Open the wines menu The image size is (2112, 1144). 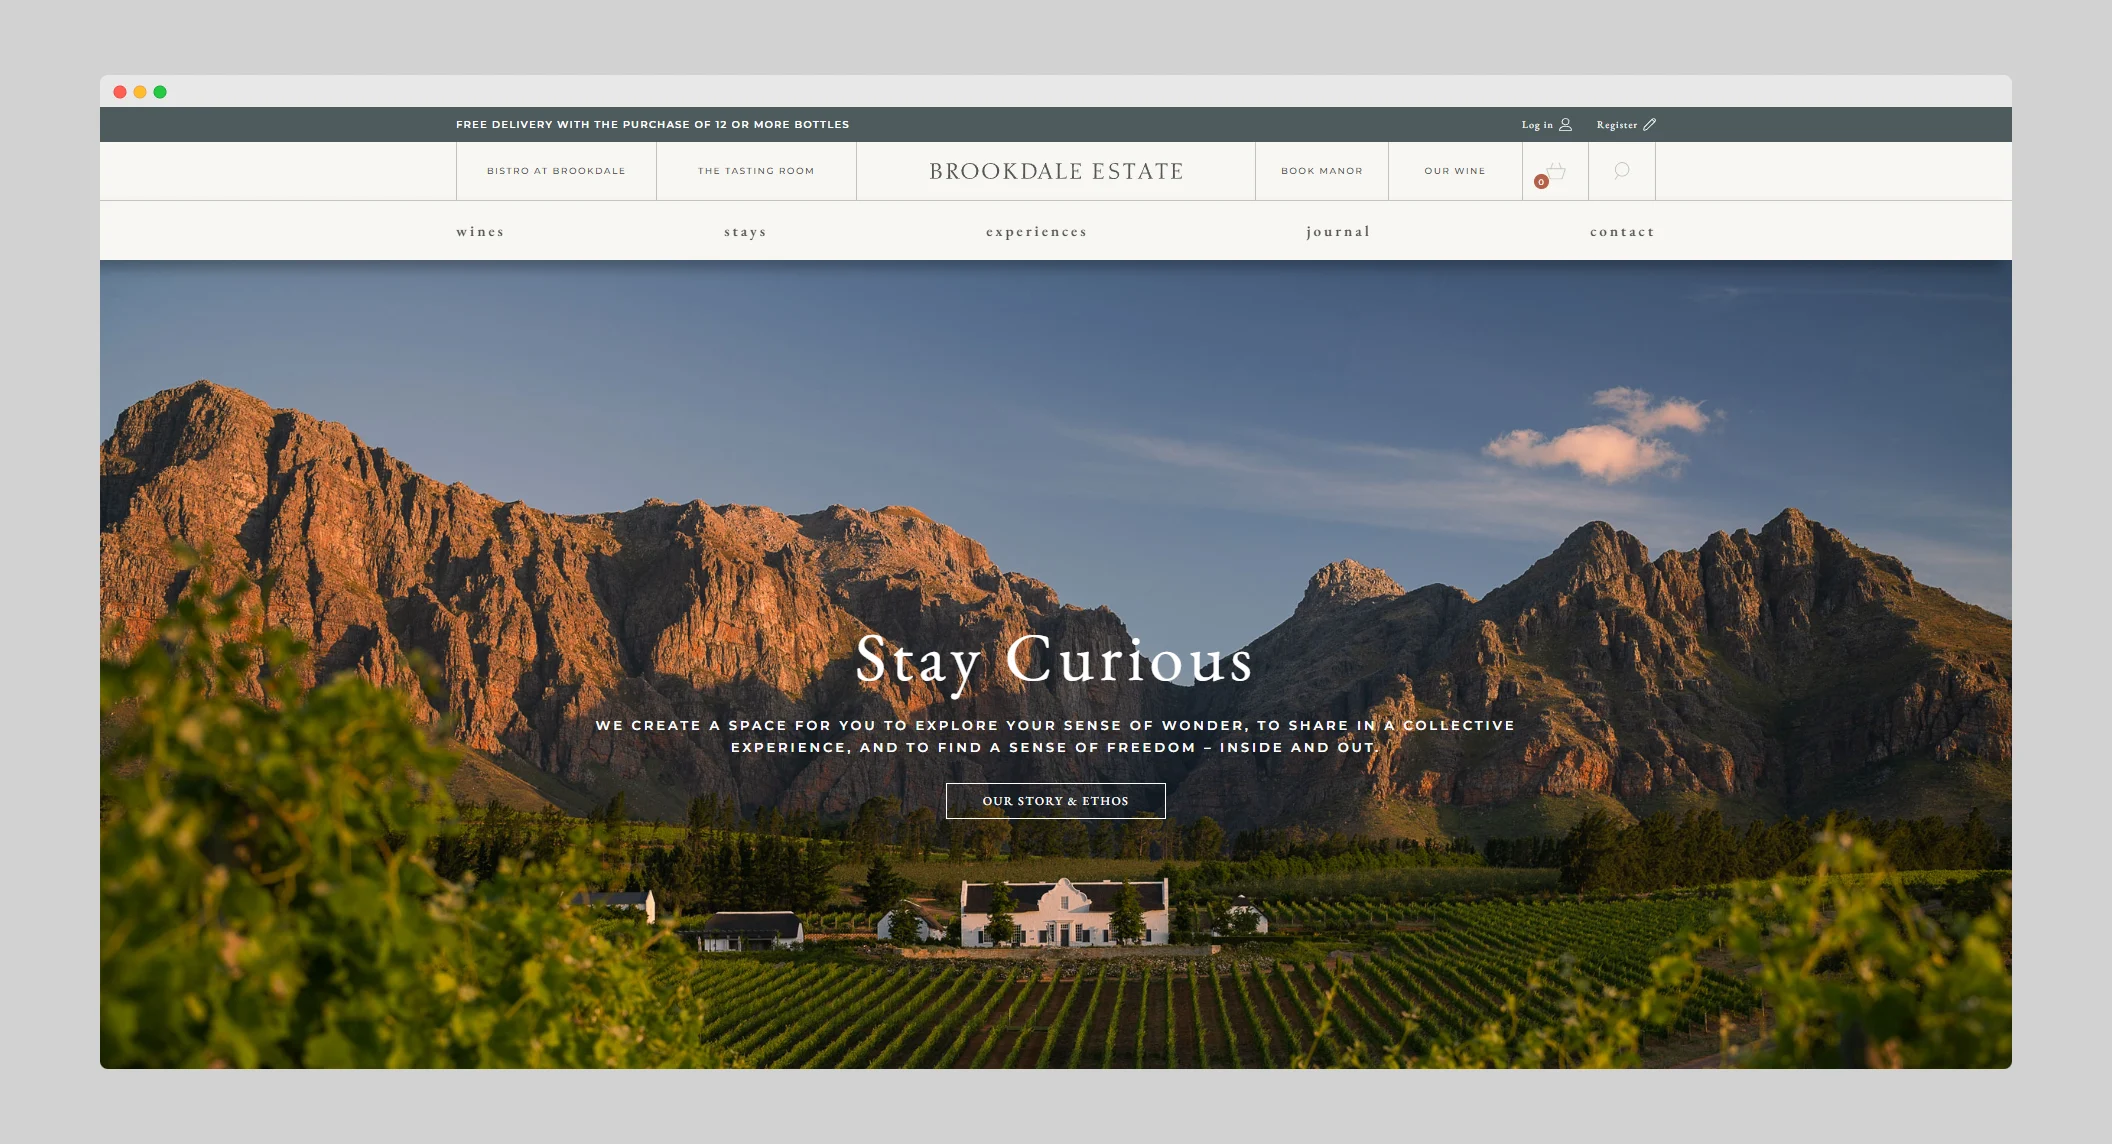pos(480,232)
